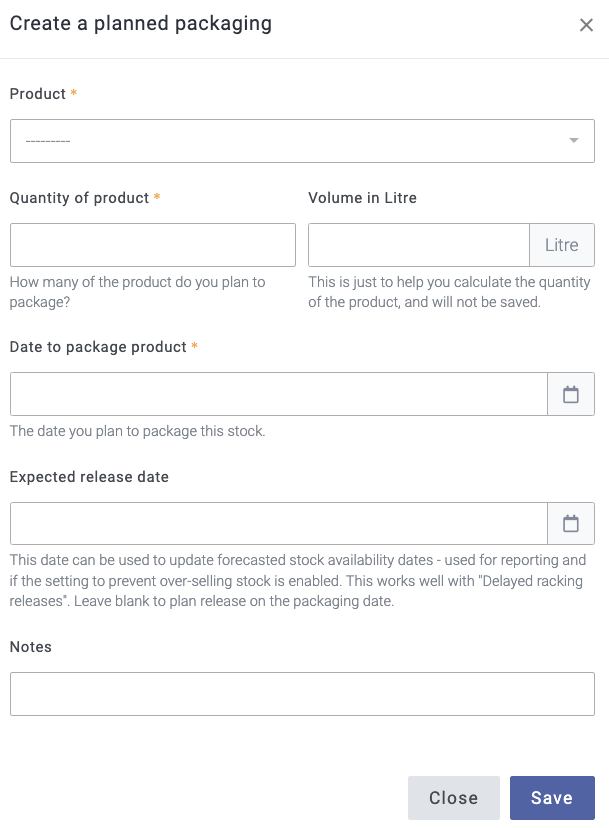This screenshot has height=828, width=609.
Task: Focus the Quantity of product input field
Action: click(153, 245)
